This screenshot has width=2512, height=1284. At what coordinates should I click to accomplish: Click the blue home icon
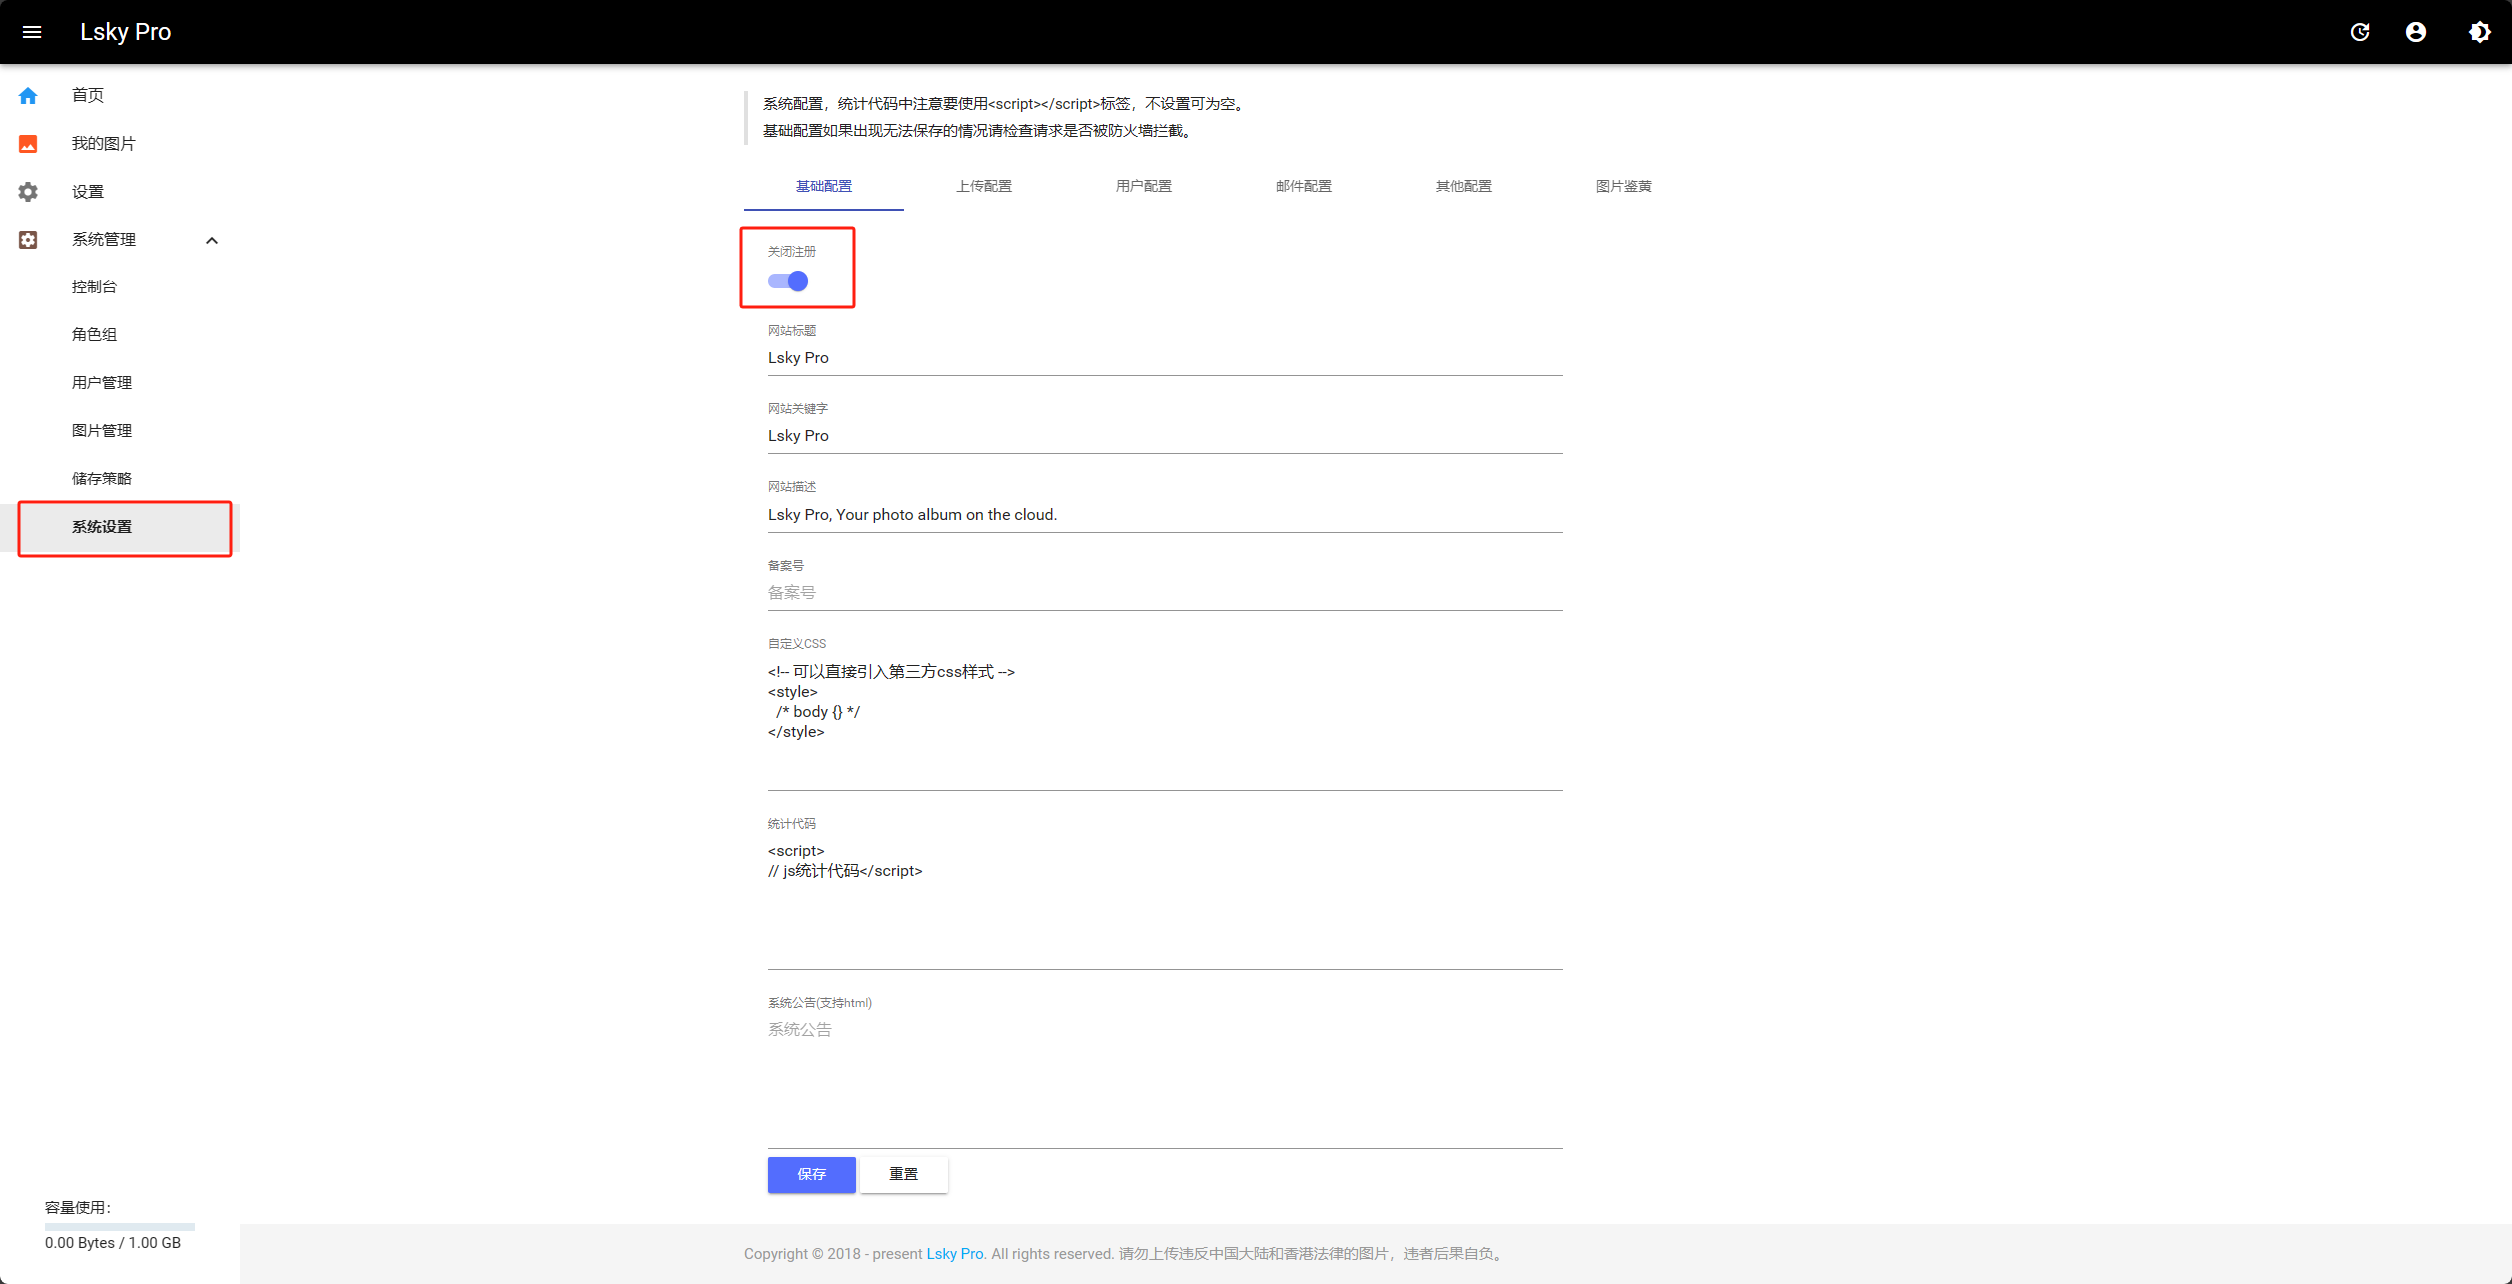pos(28,96)
